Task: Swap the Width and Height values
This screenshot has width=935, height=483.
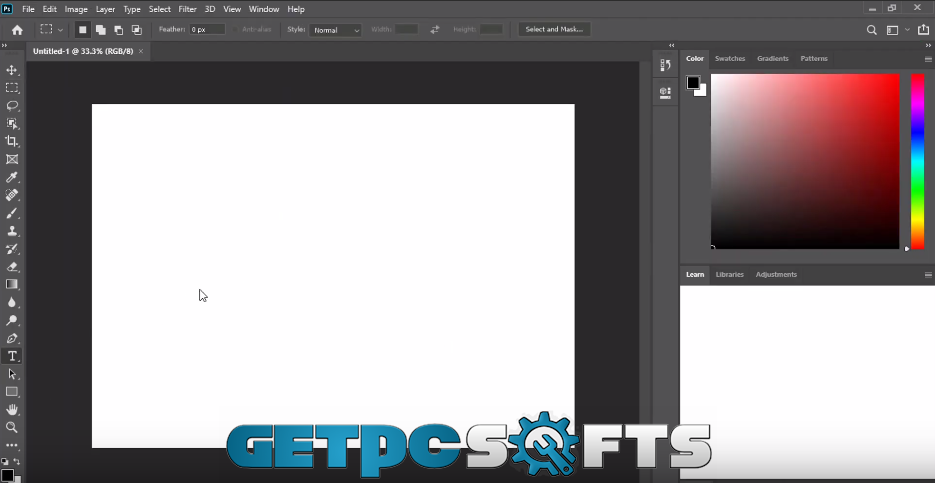Action: (435, 29)
